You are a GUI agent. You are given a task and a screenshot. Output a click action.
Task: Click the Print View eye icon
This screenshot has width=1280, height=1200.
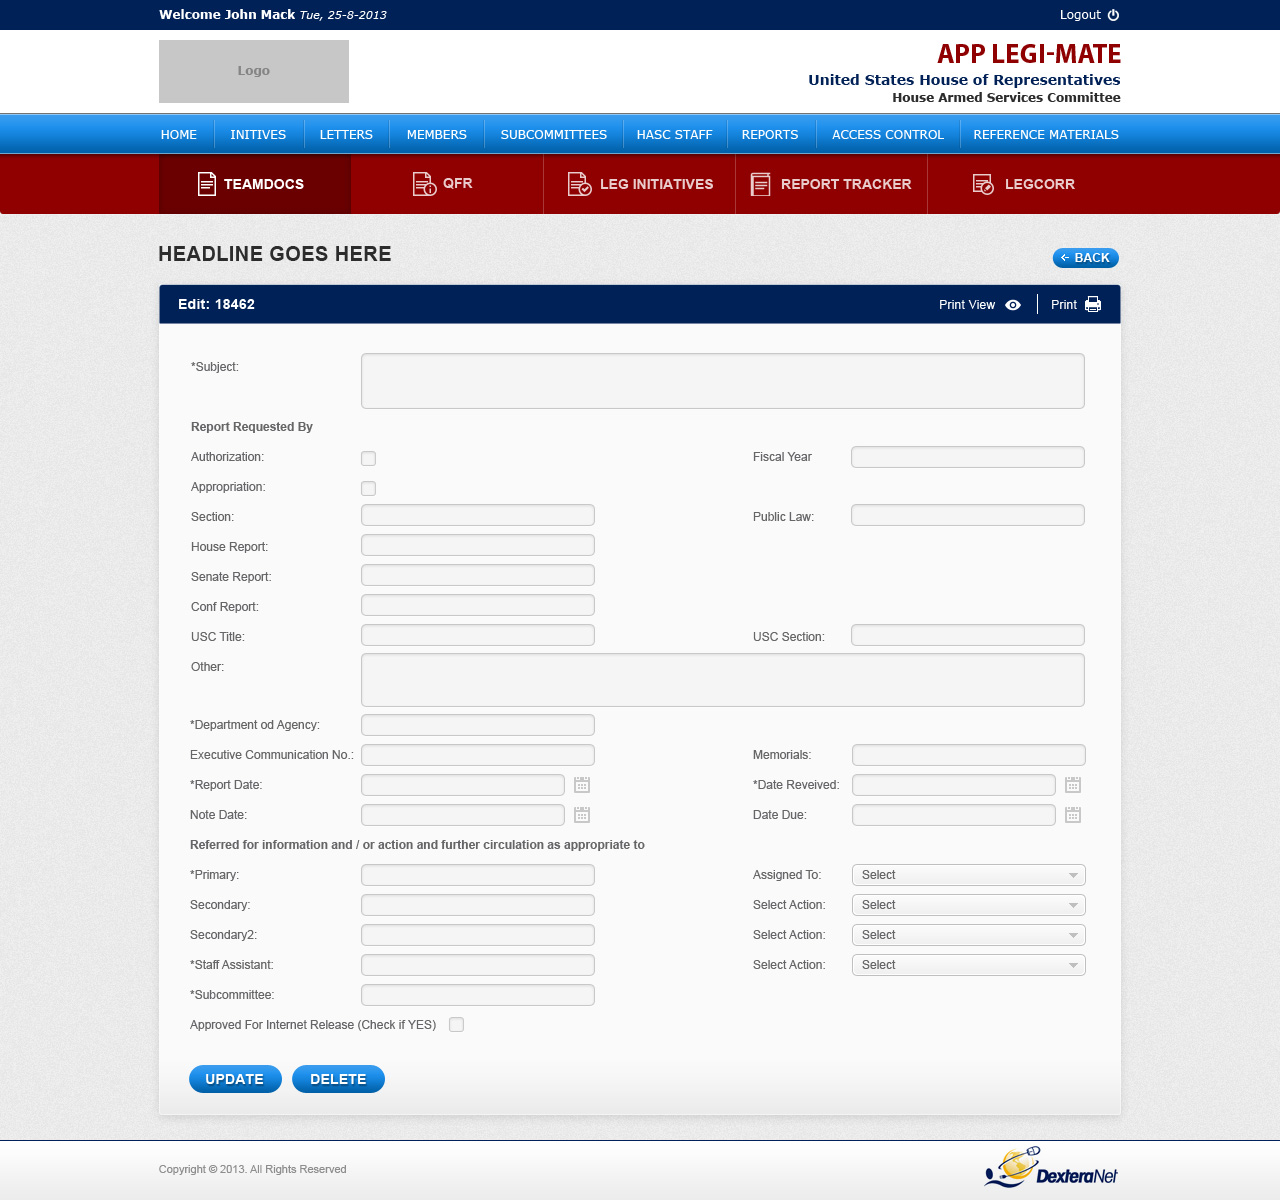pyautogui.click(x=1013, y=305)
